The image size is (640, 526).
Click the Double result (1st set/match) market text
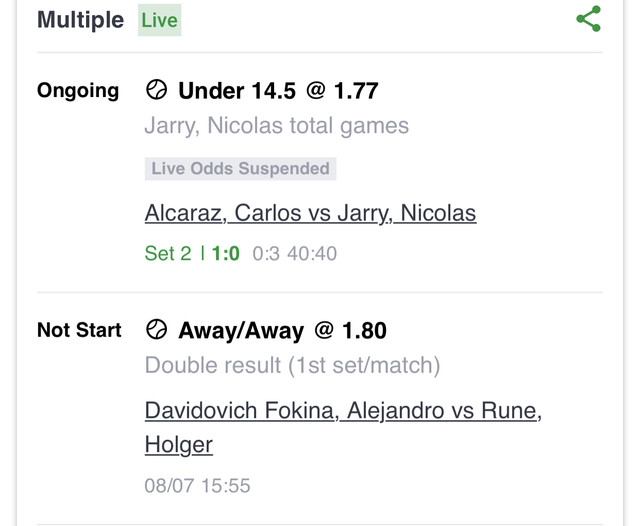point(292,365)
